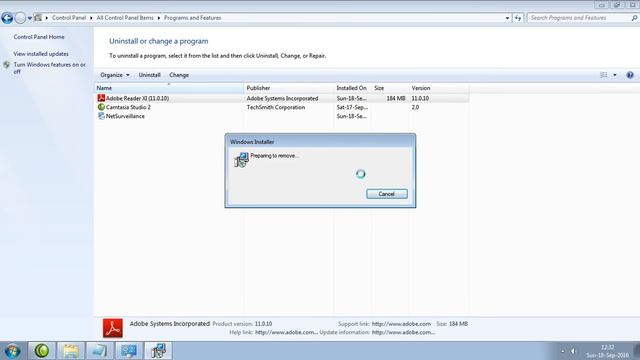This screenshot has width=640, height=360.
Task: Click Adobe Reader red icon in list
Action: [101, 98]
